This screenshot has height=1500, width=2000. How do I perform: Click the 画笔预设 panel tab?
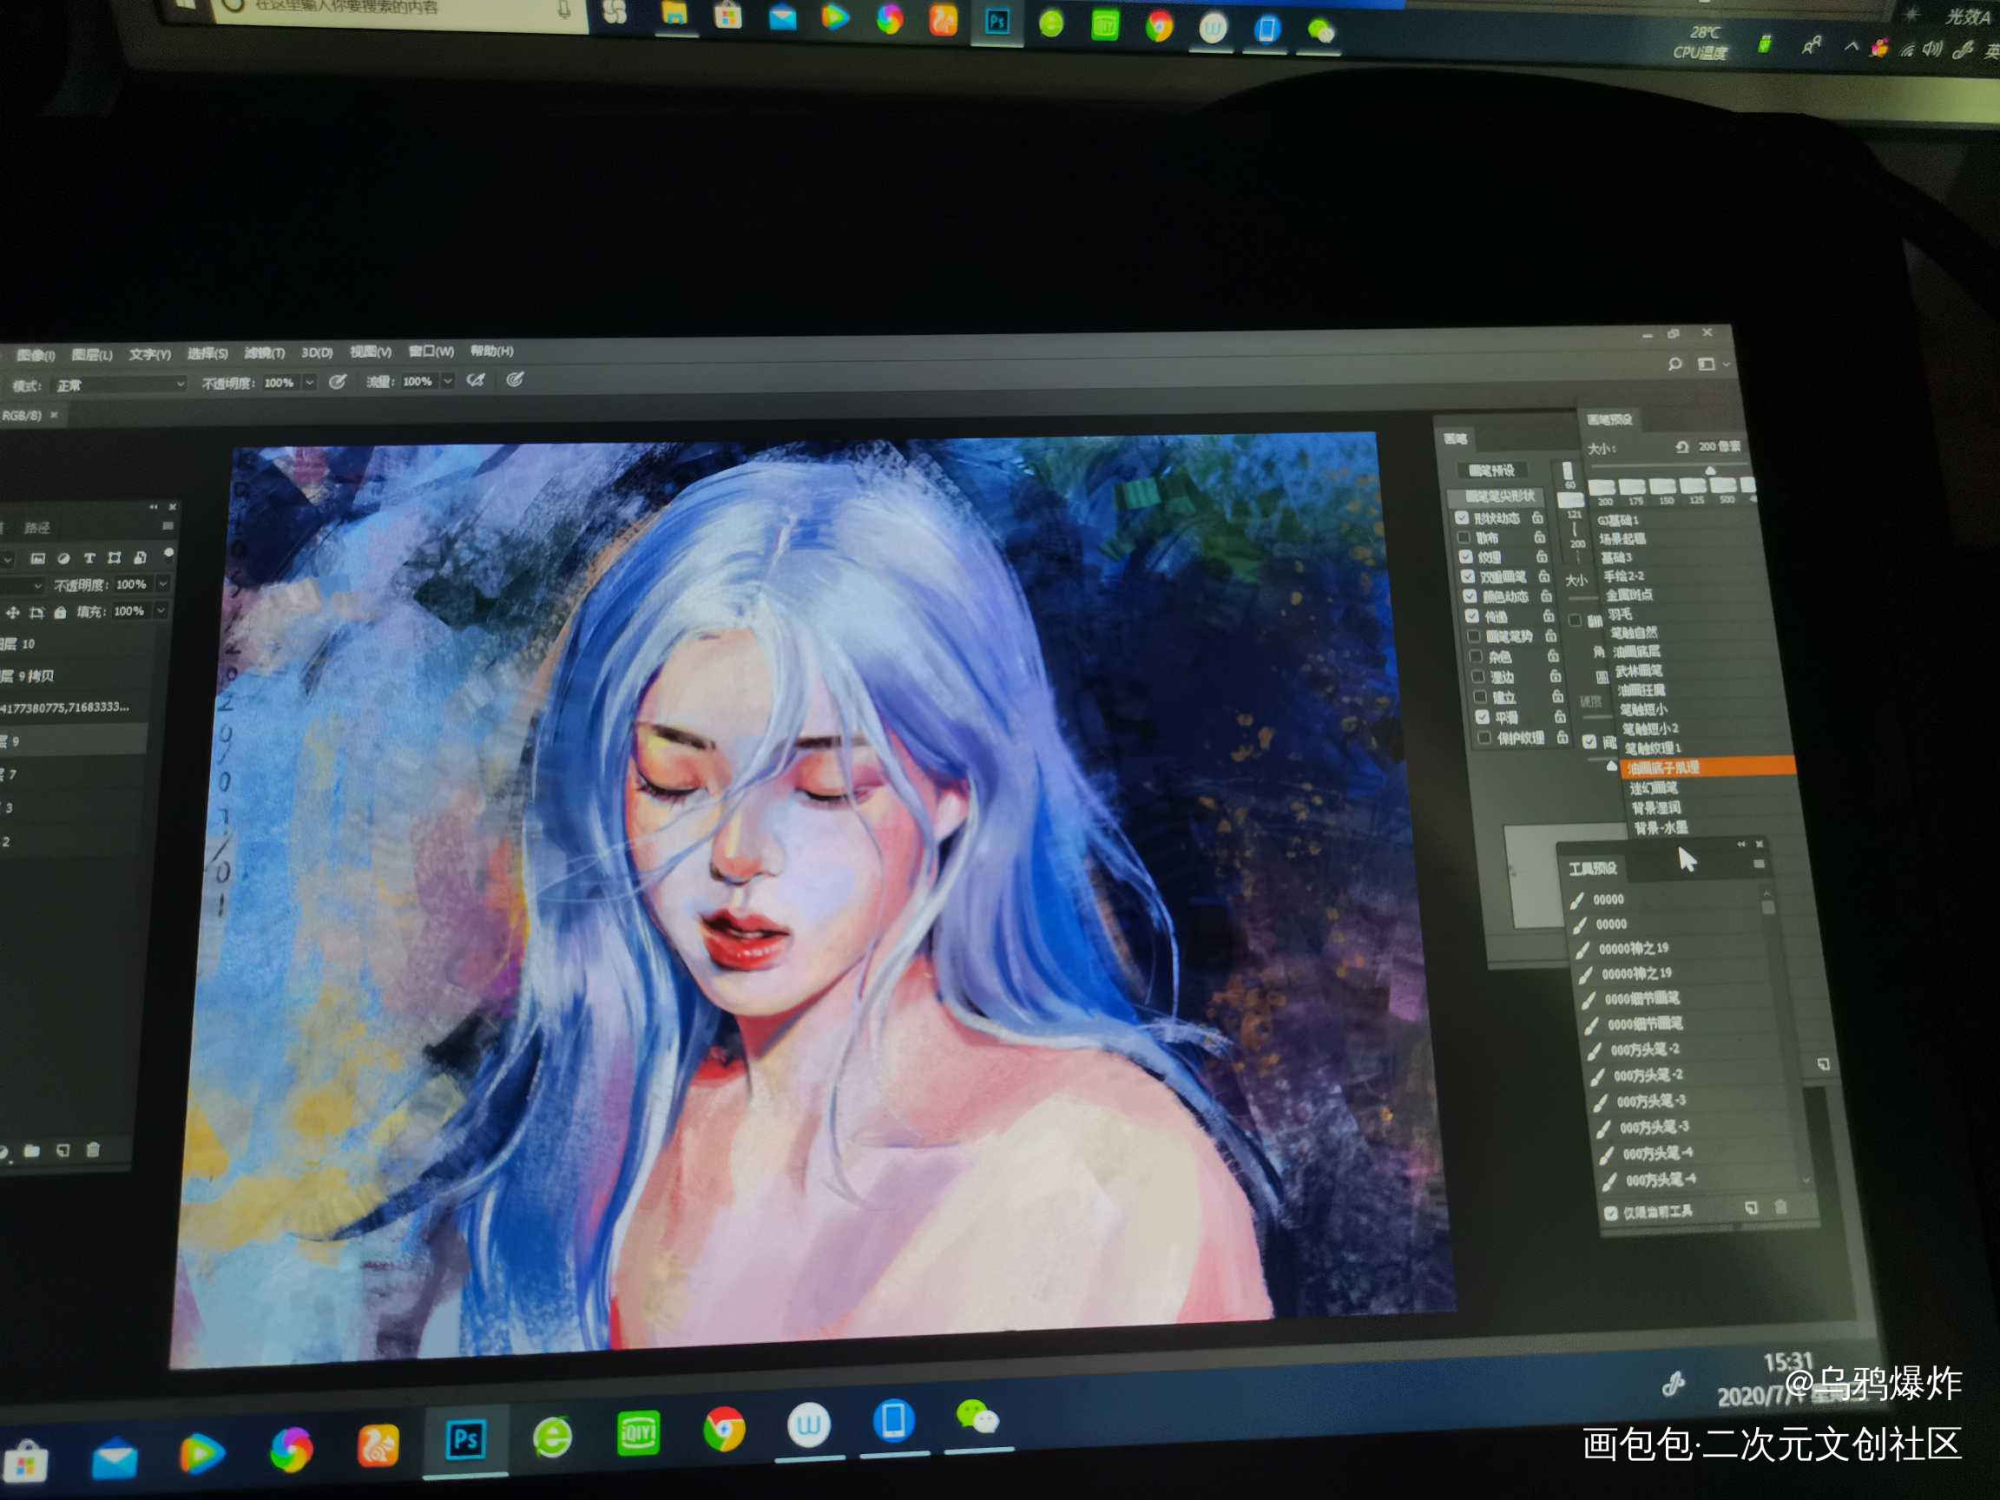pos(1610,420)
